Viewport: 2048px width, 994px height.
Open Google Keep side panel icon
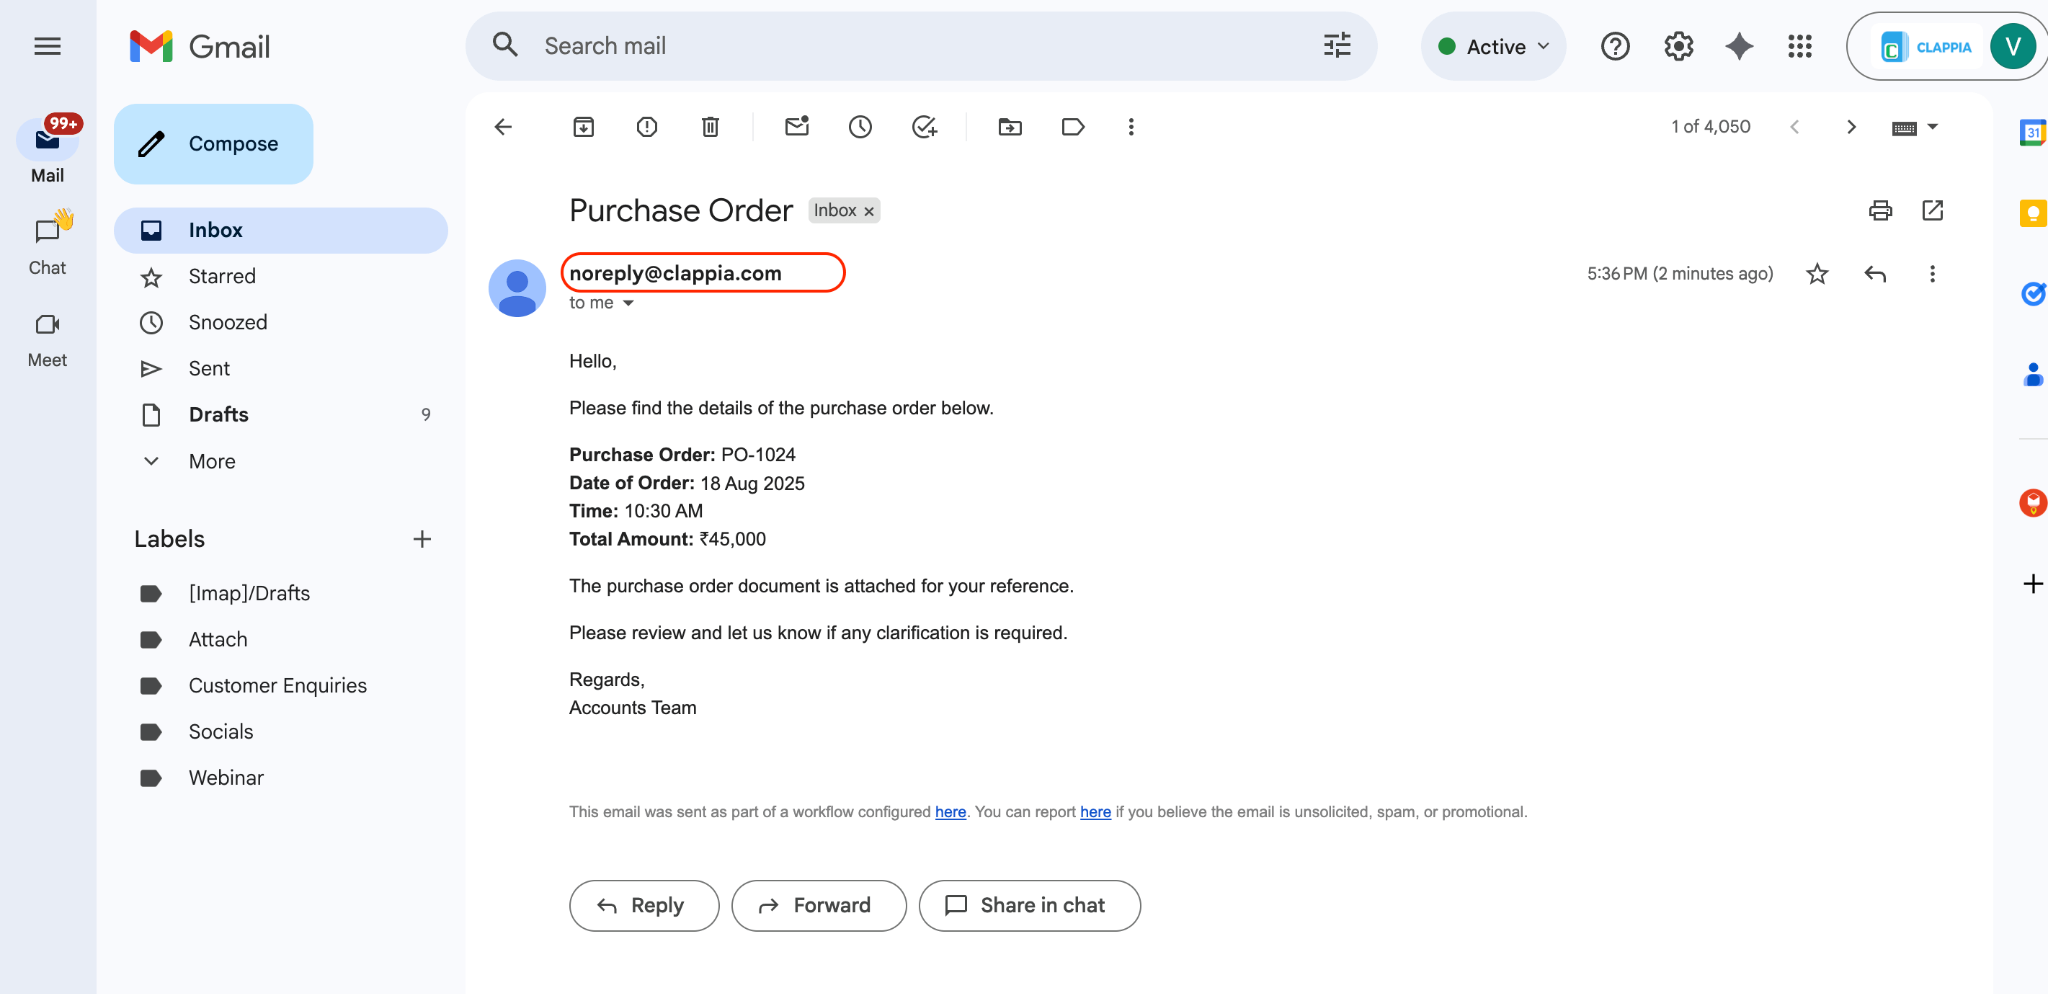pyautogui.click(x=2032, y=213)
